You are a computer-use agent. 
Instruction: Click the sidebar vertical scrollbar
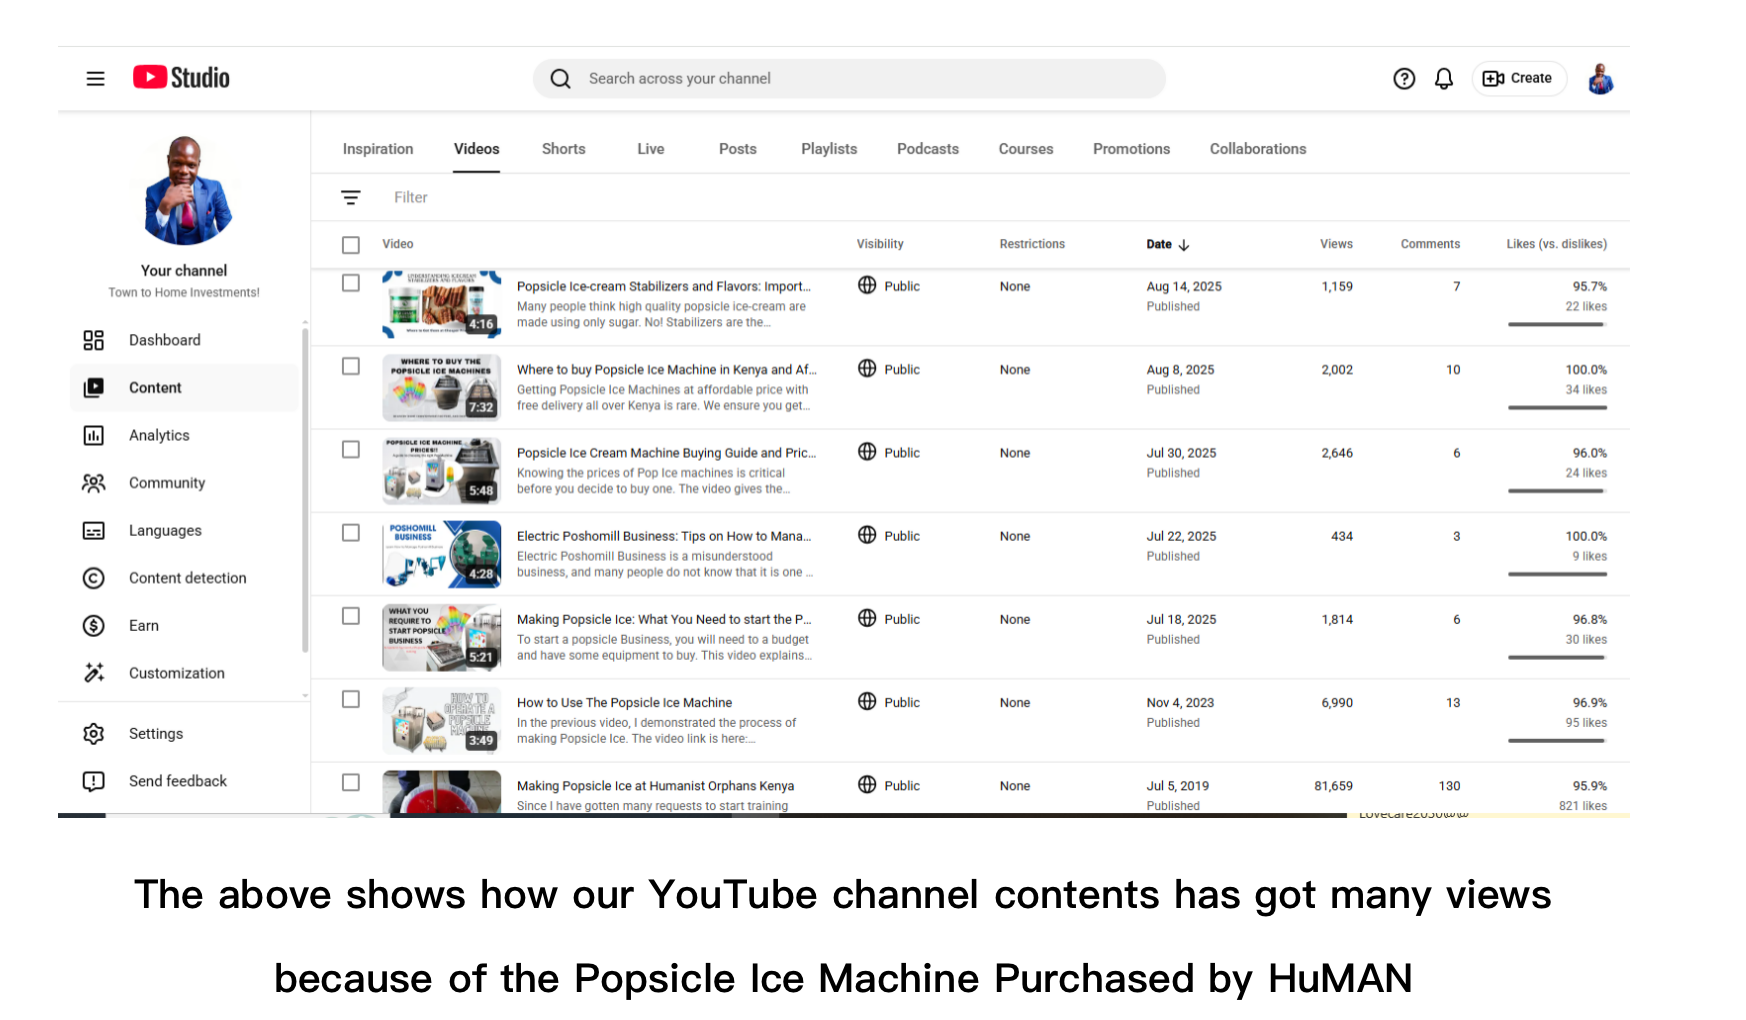(x=305, y=489)
